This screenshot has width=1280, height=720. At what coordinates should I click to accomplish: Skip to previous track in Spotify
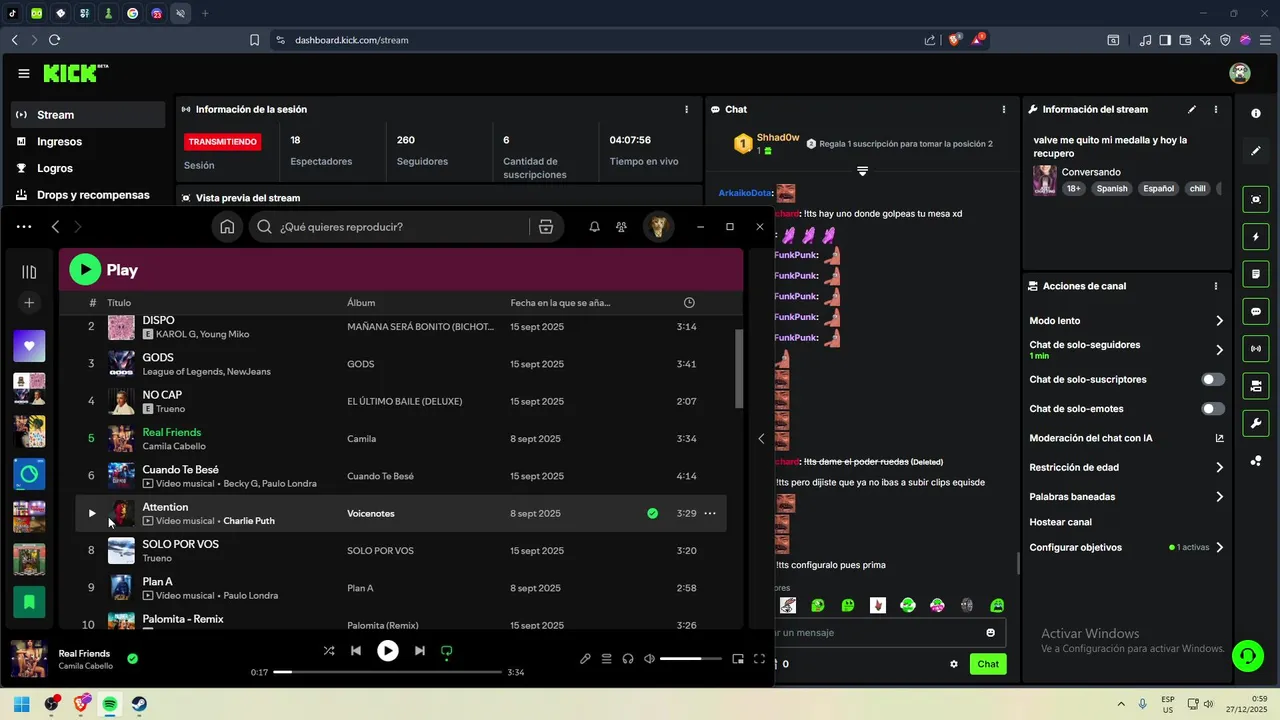coord(356,651)
